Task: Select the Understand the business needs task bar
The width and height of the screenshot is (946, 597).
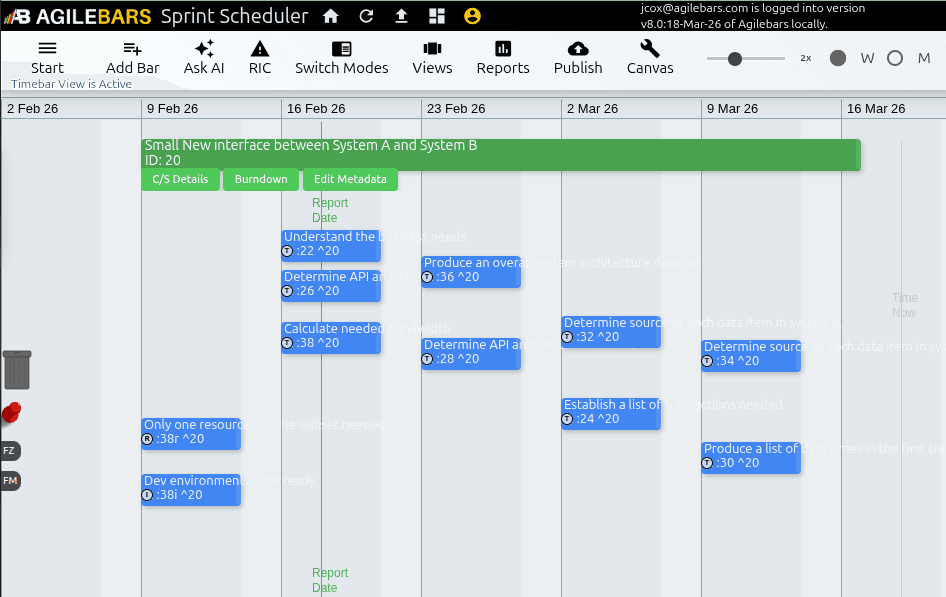Action: point(330,245)
